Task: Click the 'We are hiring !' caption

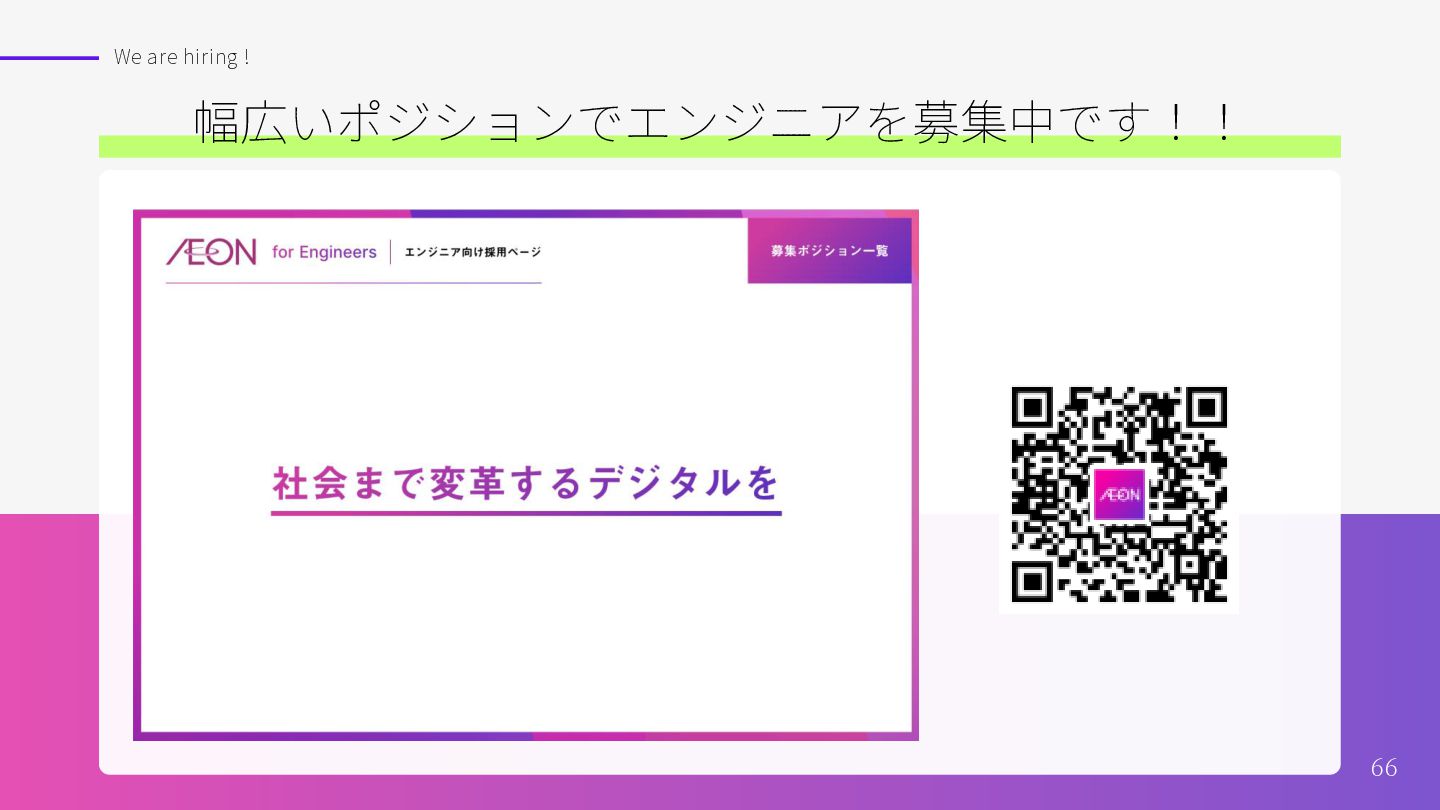Action: 181,57
